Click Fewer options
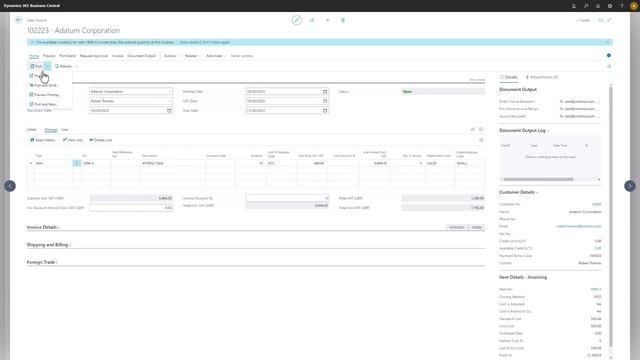The width and height of the screenshot is (640, 360). [x=242, y=56]
